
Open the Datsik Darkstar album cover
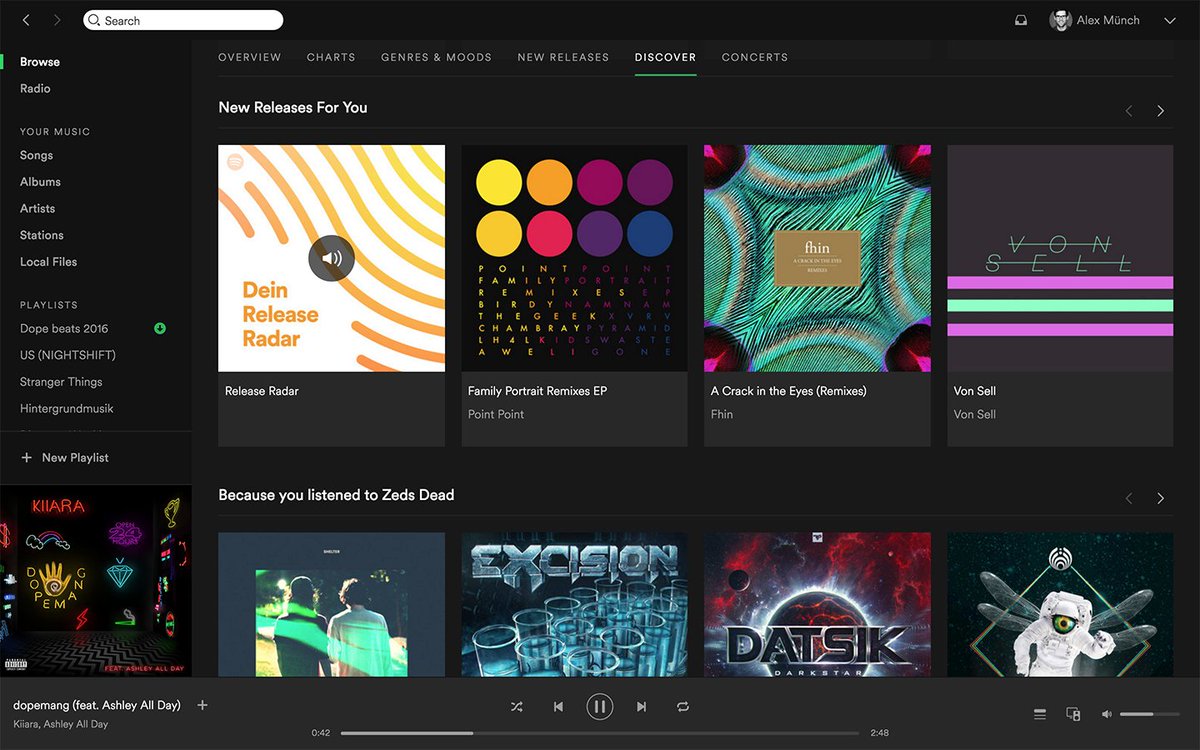pos(817,604)
